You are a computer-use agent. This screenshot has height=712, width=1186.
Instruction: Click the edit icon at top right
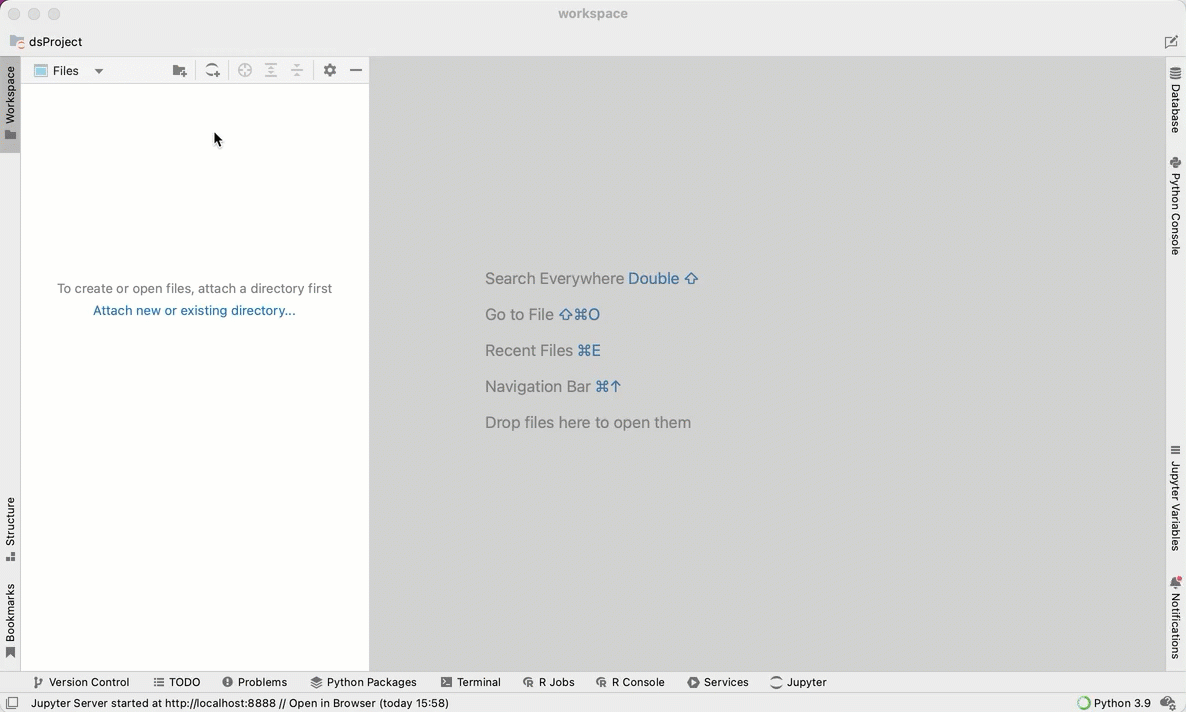[1171, 42]
